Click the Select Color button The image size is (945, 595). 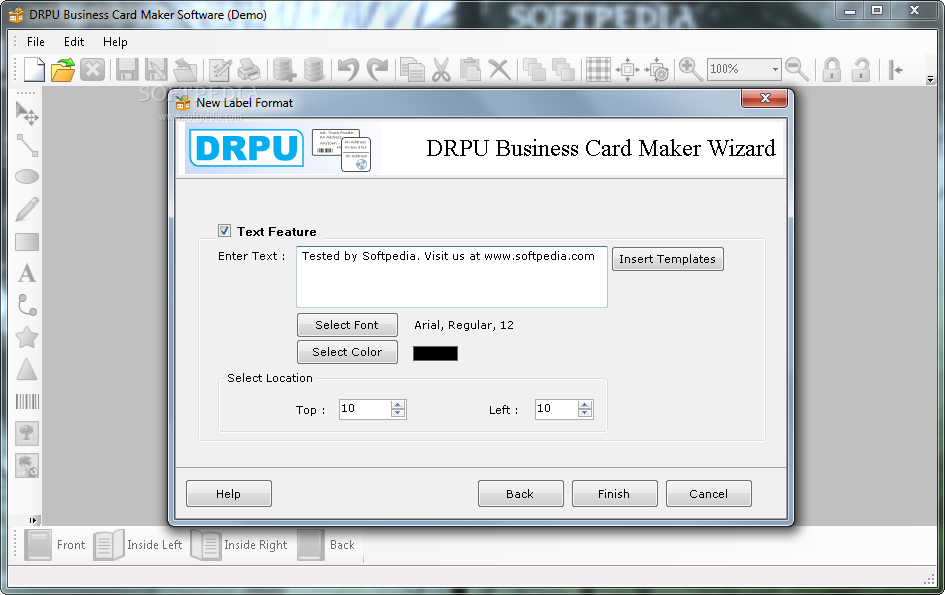(x=347, y=352)
